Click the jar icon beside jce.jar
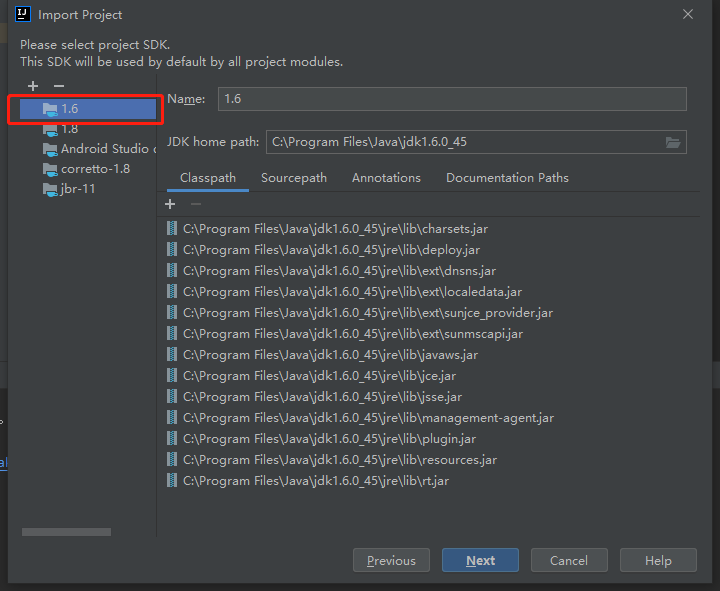The height and width of the screenshot is (591, 720). pos(172,376)
